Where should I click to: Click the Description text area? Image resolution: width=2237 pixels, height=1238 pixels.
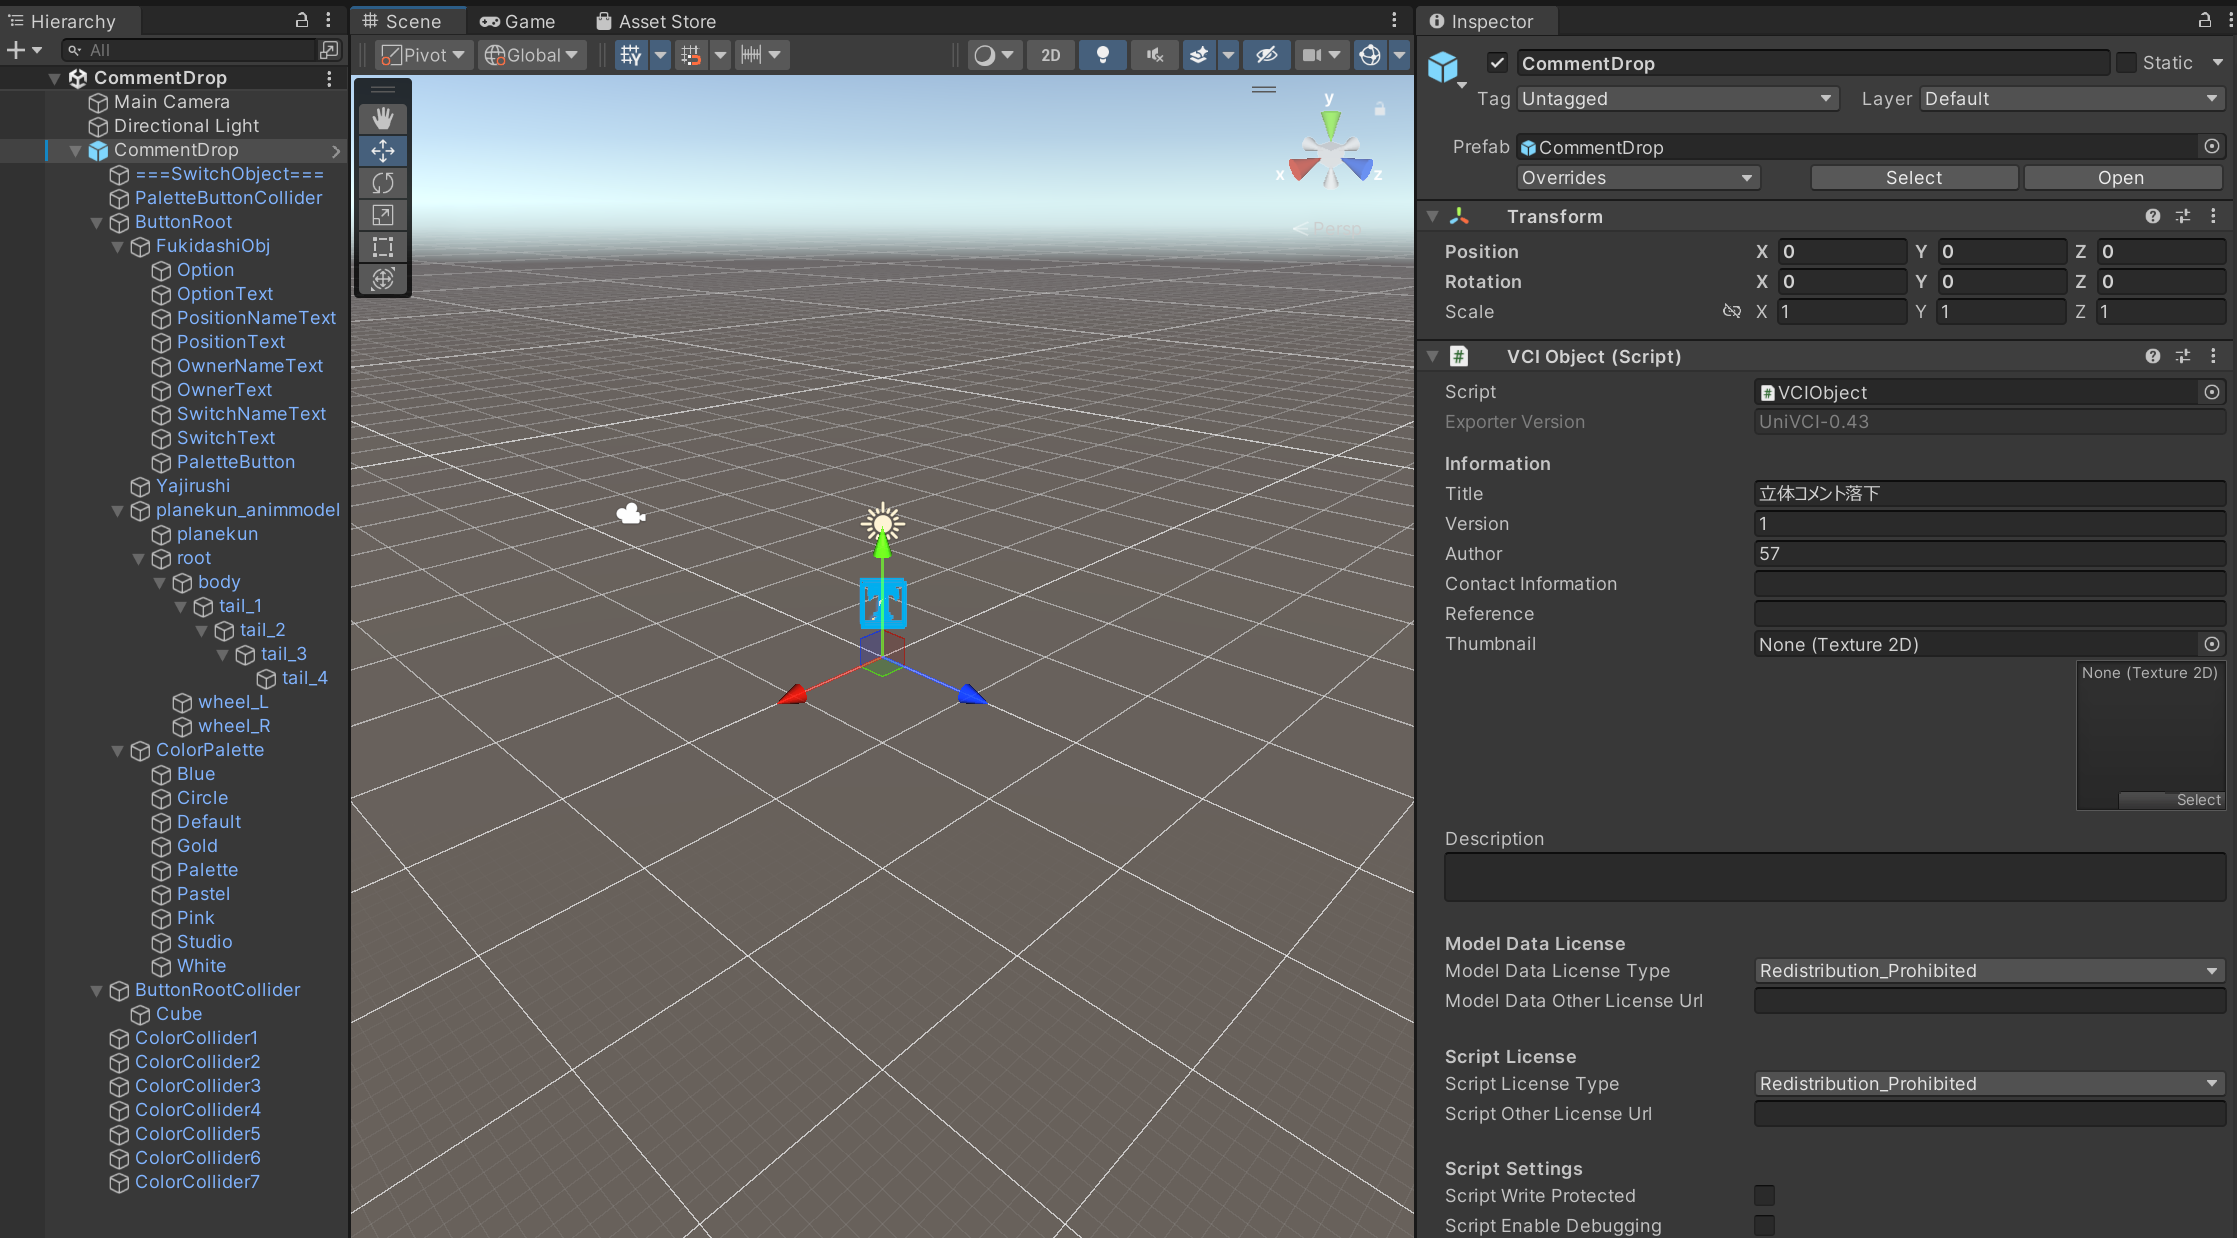tap(1835, 877)
